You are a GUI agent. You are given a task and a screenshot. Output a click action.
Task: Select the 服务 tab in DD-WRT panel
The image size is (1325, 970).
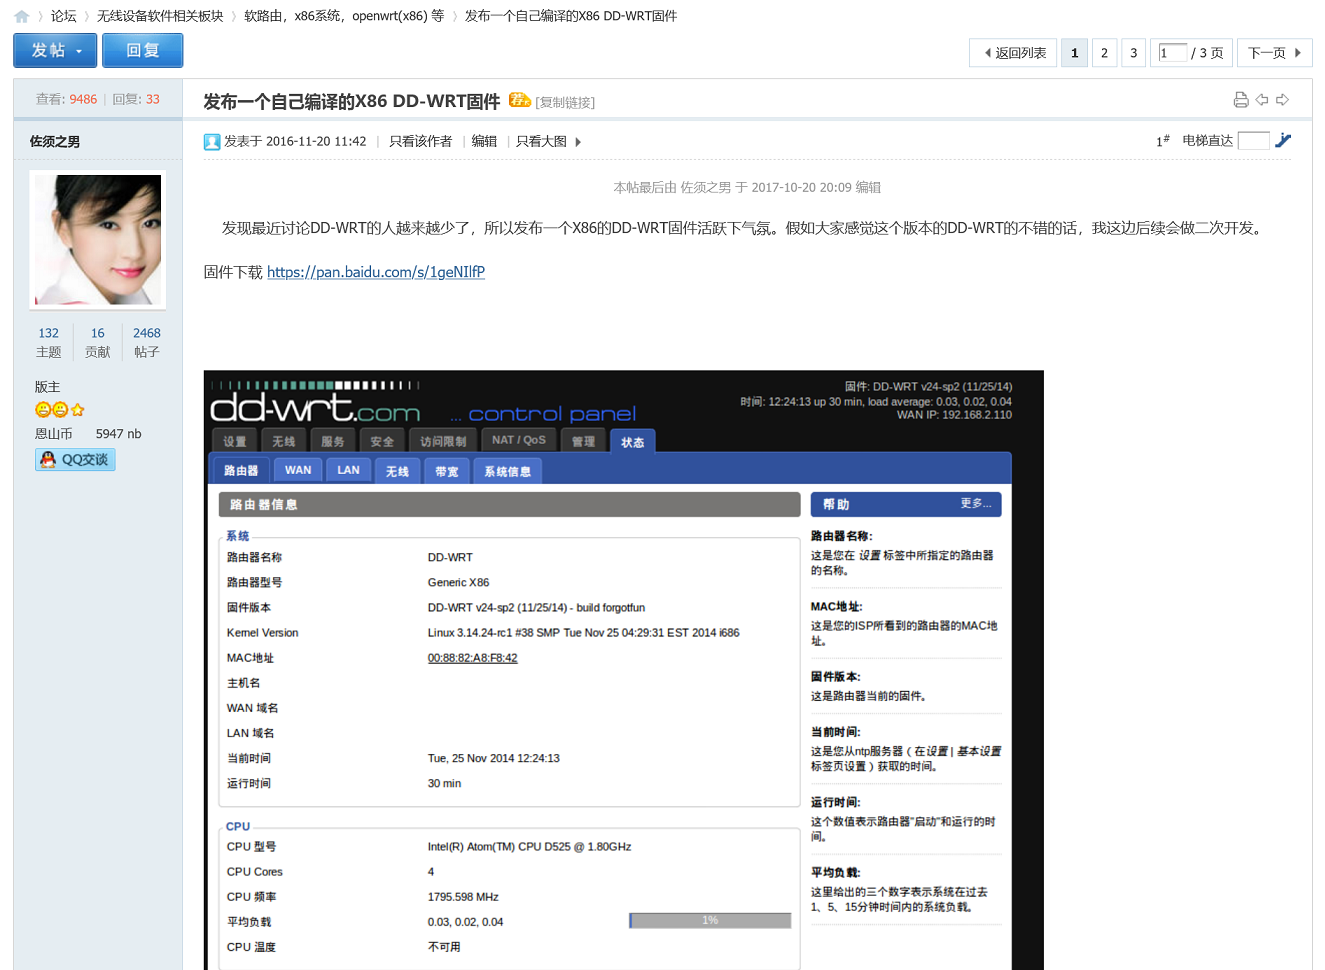tap(333, 441)
